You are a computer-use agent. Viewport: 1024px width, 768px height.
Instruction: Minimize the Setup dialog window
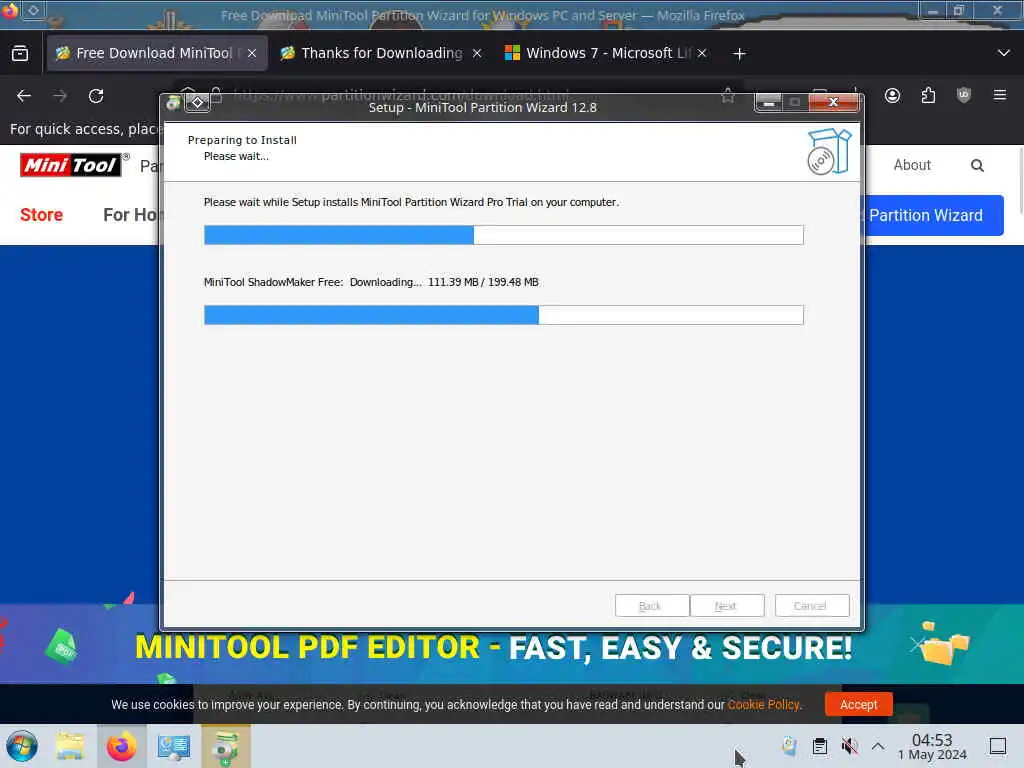(769, 103)
